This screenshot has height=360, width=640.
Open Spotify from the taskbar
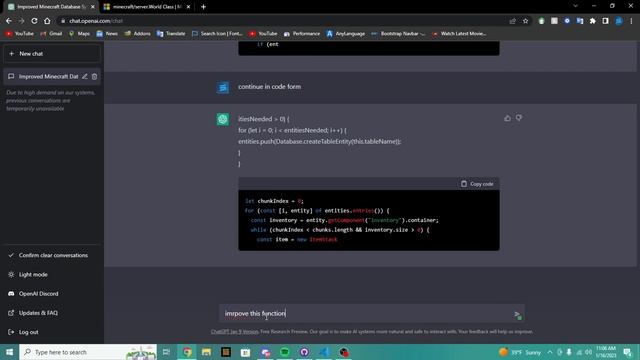285,352
